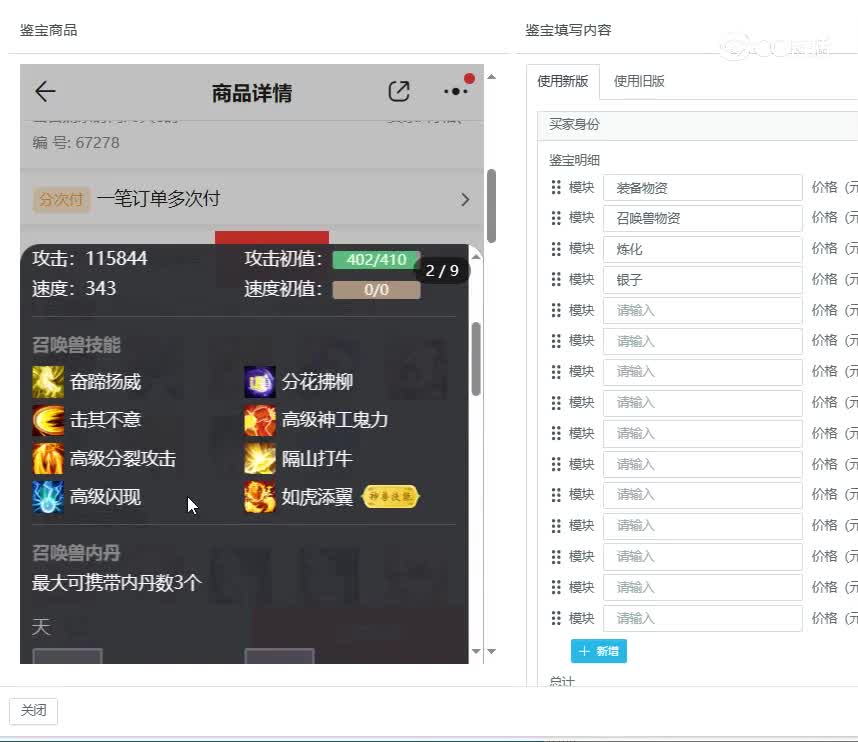The height and width of the screenshot is (742, 858).
Task: Click the 关闭 button at bottom left
Action: point(33,710)
